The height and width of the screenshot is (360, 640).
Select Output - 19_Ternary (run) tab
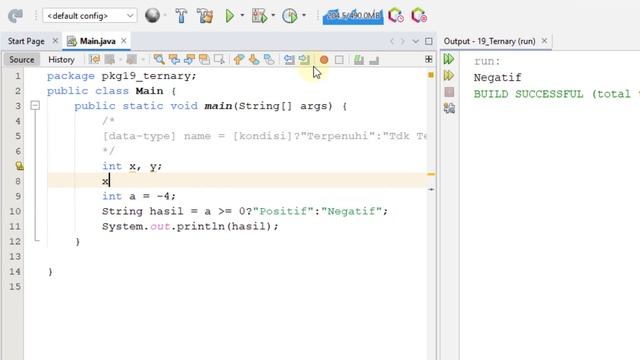[x=489, y=41]
